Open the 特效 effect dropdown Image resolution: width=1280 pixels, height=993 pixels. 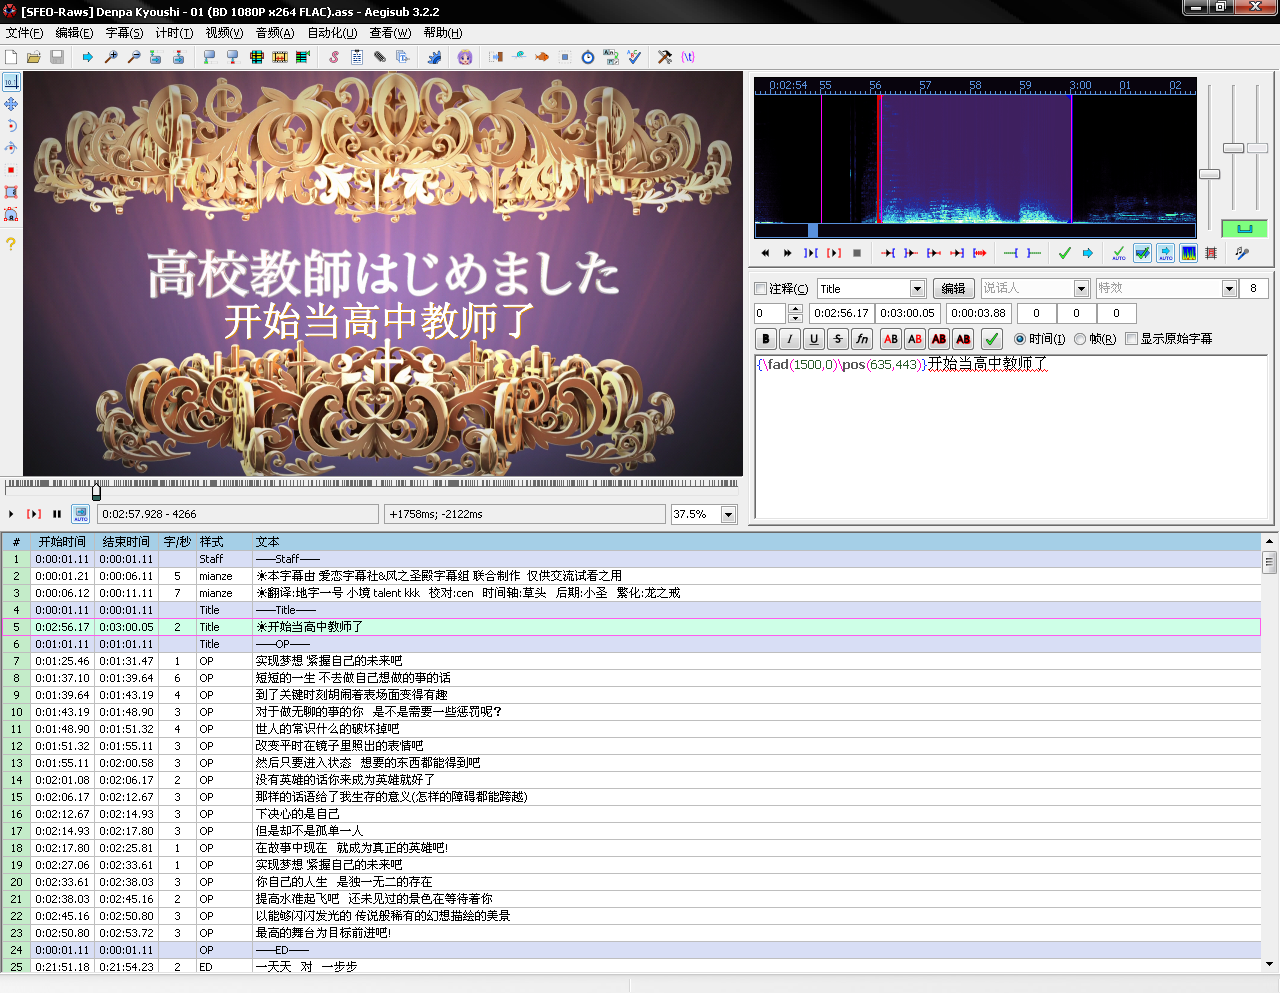point(1230,288)
